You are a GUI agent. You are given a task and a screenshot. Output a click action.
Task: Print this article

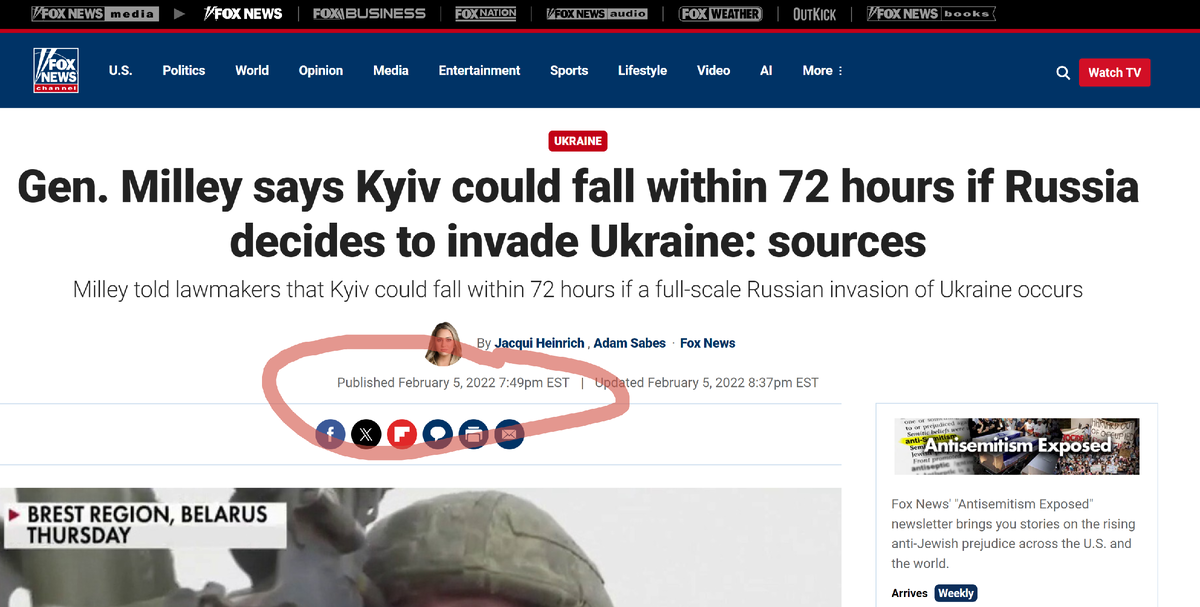click(x=473, y=434)
